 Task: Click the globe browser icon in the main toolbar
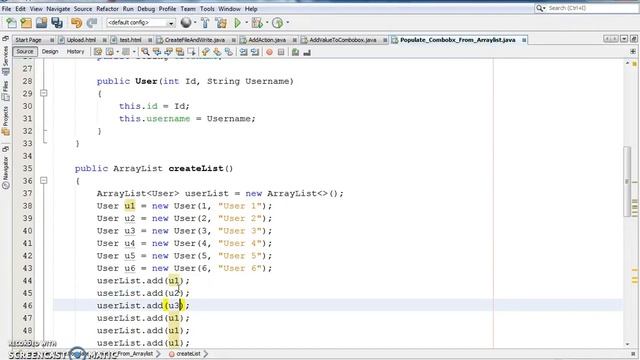click(x=186, y=23)
